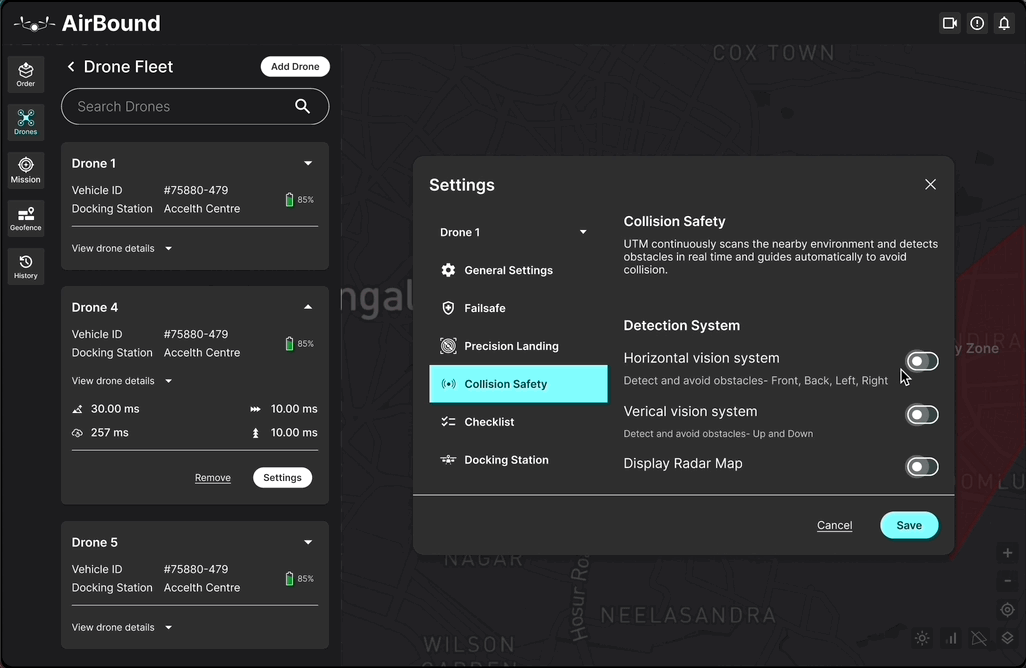Open the Order section in sidebar
The height and width of the screenshot is (668, 1026).
26,74
